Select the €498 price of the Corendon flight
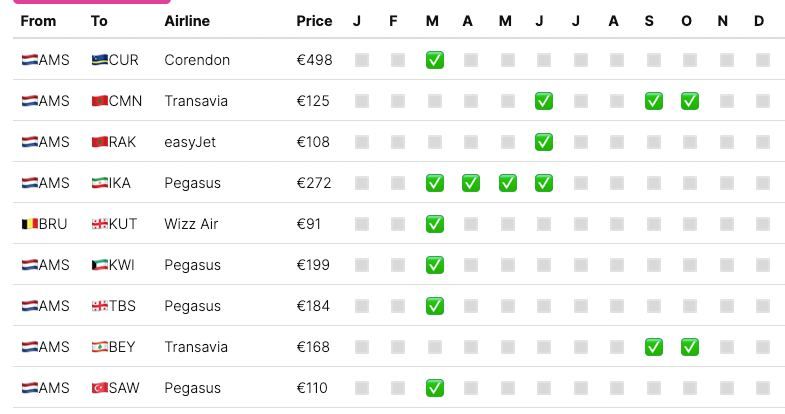The width and height of the screenshot is (785, 414). [x=314, y=60]
